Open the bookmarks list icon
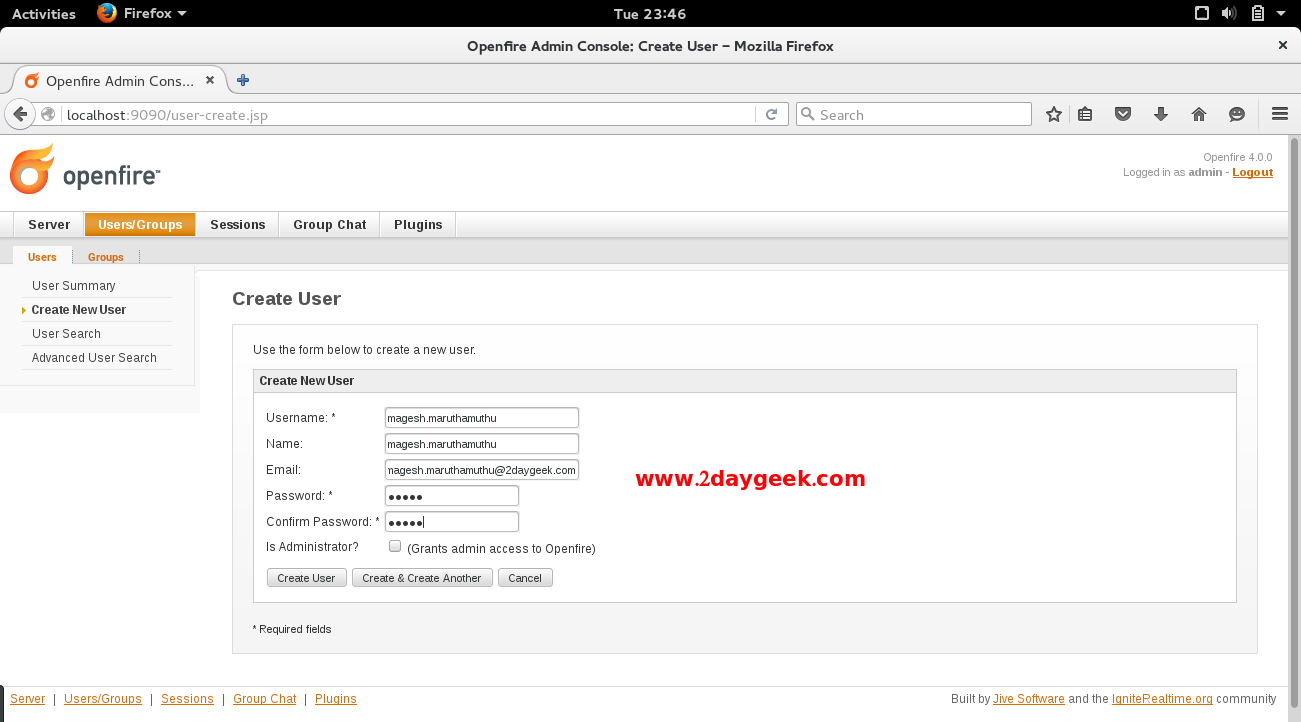 click(x=1085, y=114)
